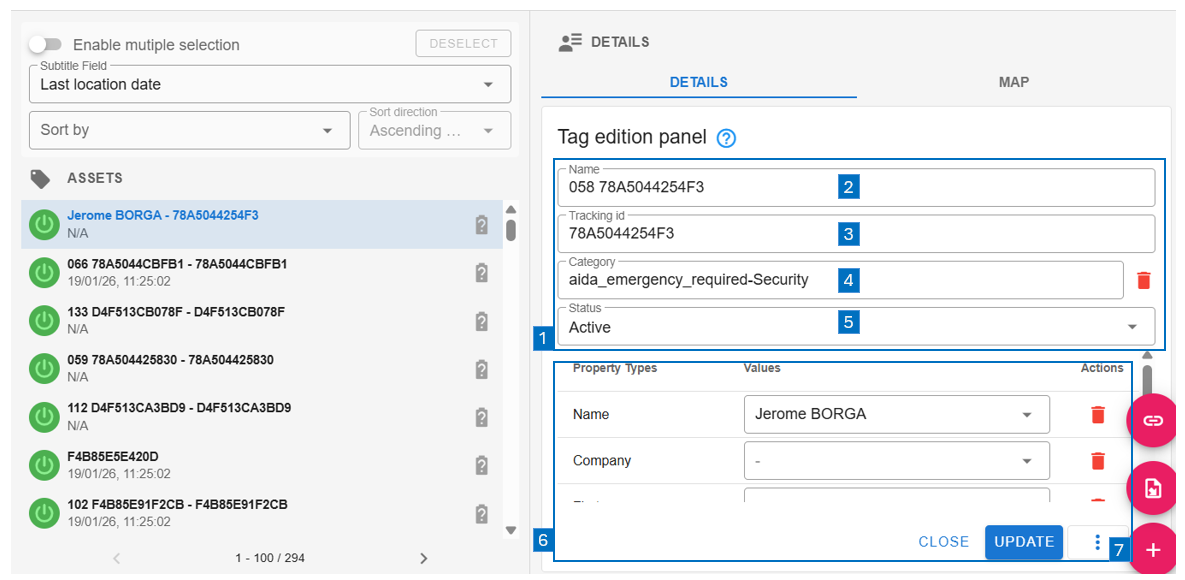Click the help icon beside Tag edition panel
1185x580 pixels.
pyautogui.click(x=727, y=138)
